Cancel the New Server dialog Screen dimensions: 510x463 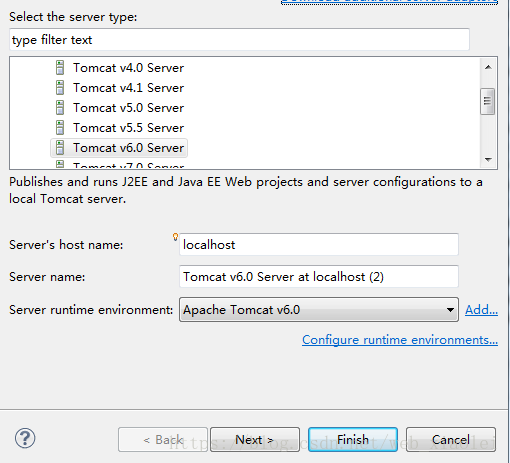451,440
